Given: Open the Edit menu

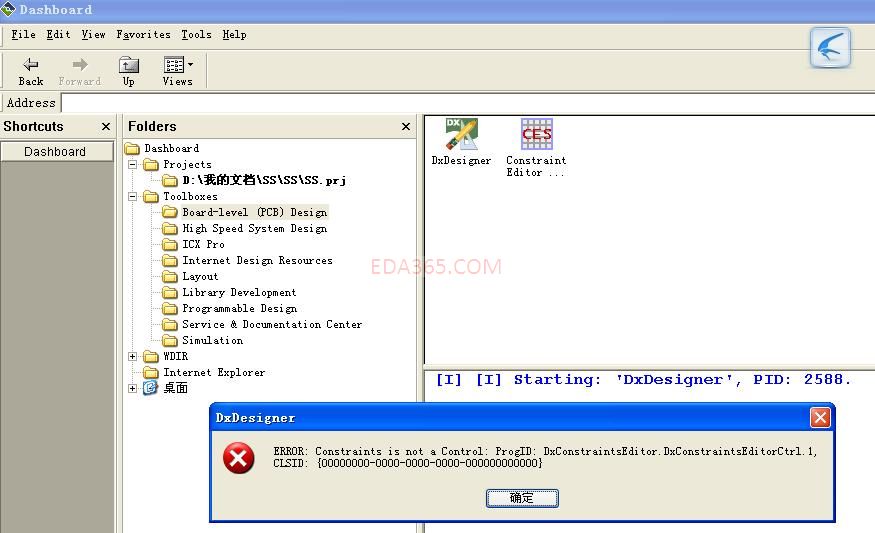Looking at the screenshot, I should [x=59, y=35].
